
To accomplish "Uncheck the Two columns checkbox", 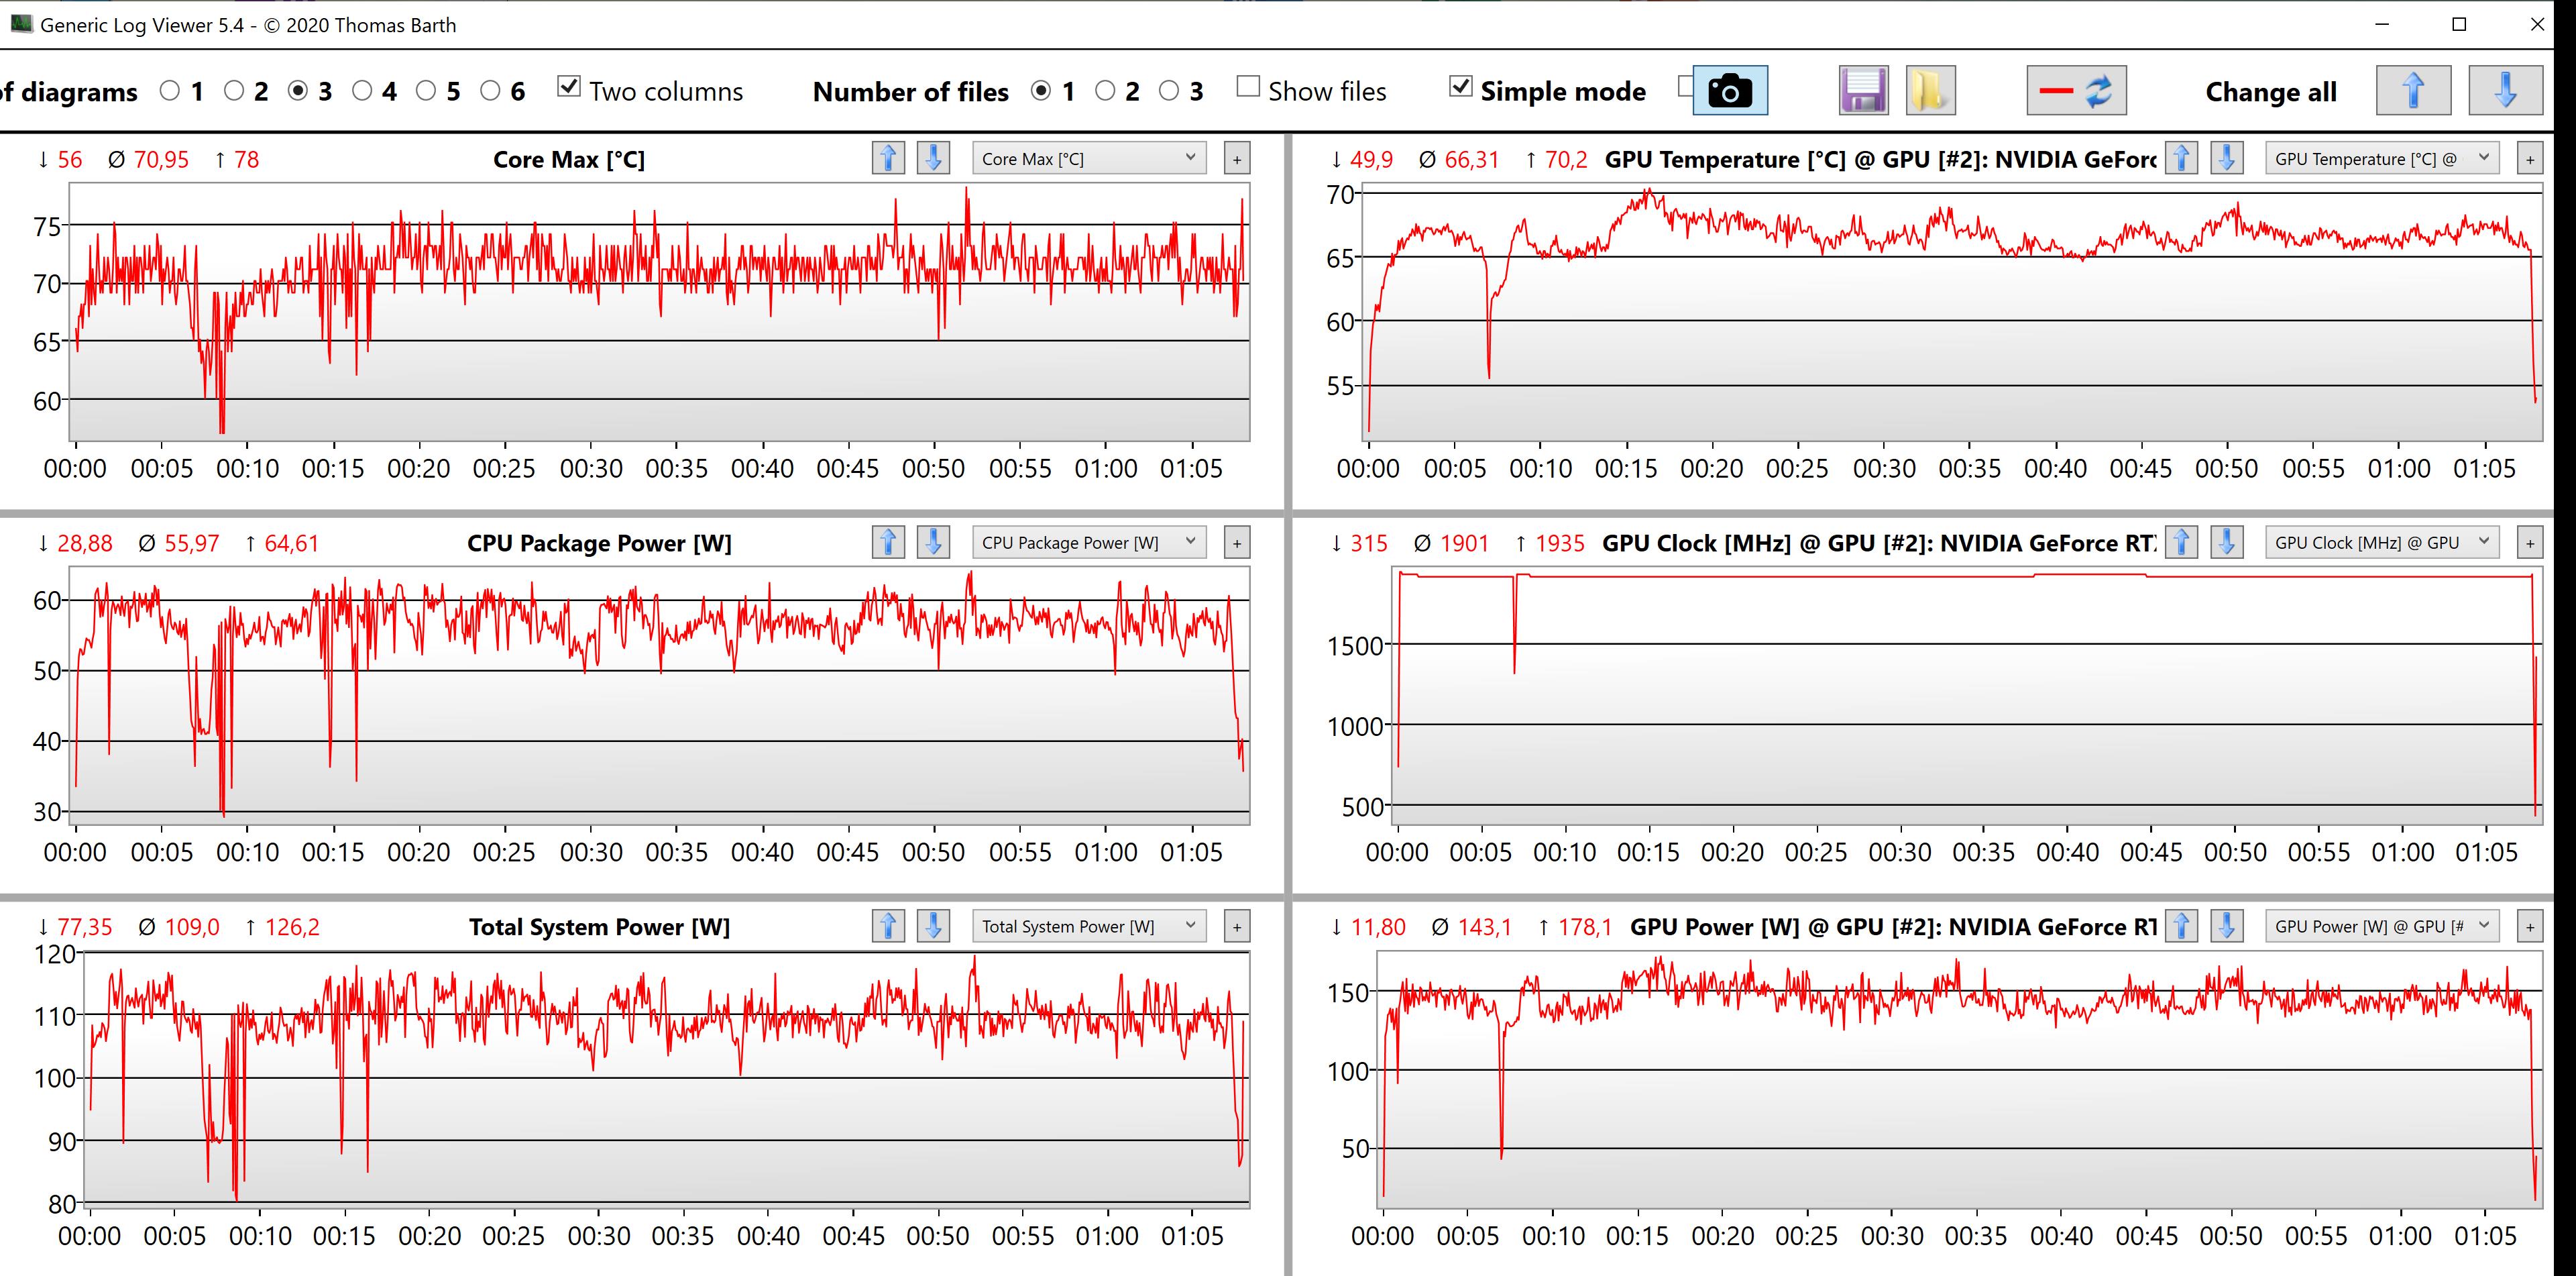I will click(569, 87).
